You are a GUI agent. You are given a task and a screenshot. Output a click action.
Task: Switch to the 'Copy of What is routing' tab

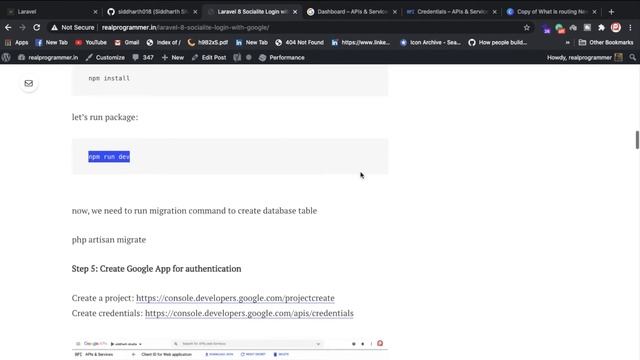(551, 12)
